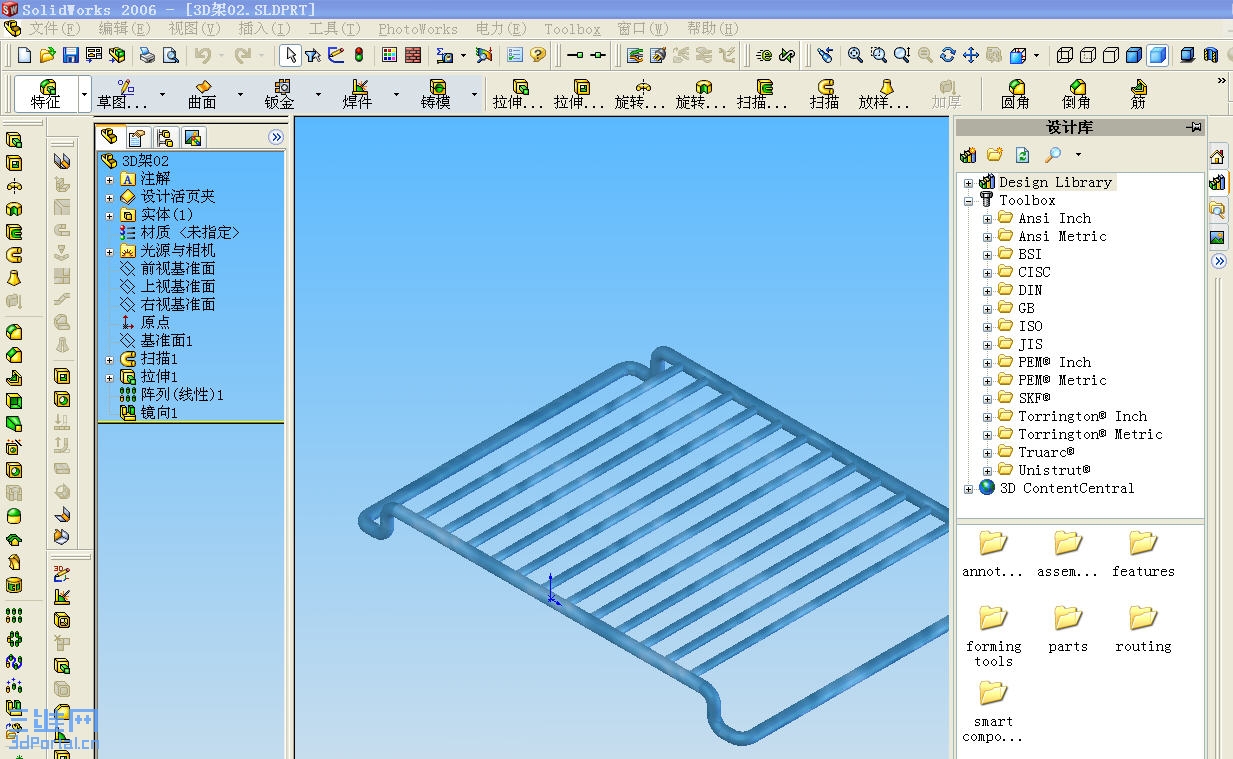Expand the 拉伸1 extrude feature node
Image resolution: width=1233 pixels, height=759 pixels.
click(x=110, y=377)
